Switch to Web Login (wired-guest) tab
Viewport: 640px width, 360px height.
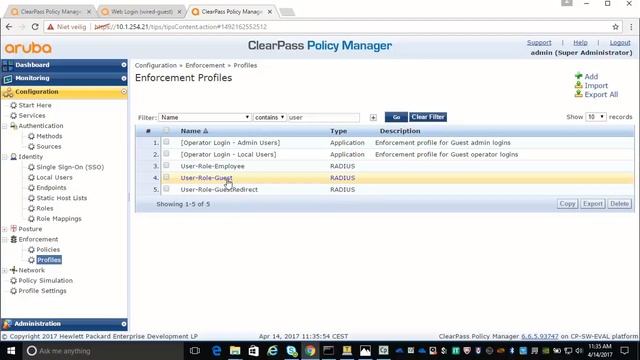pyautogui.click(x=141, y=12)
